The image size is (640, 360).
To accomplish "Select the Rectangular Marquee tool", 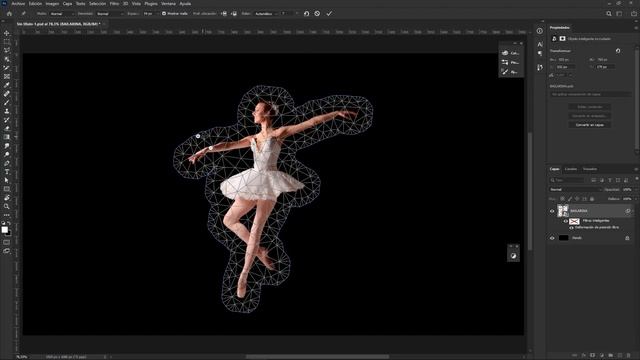I will click(x=7, y=42).
